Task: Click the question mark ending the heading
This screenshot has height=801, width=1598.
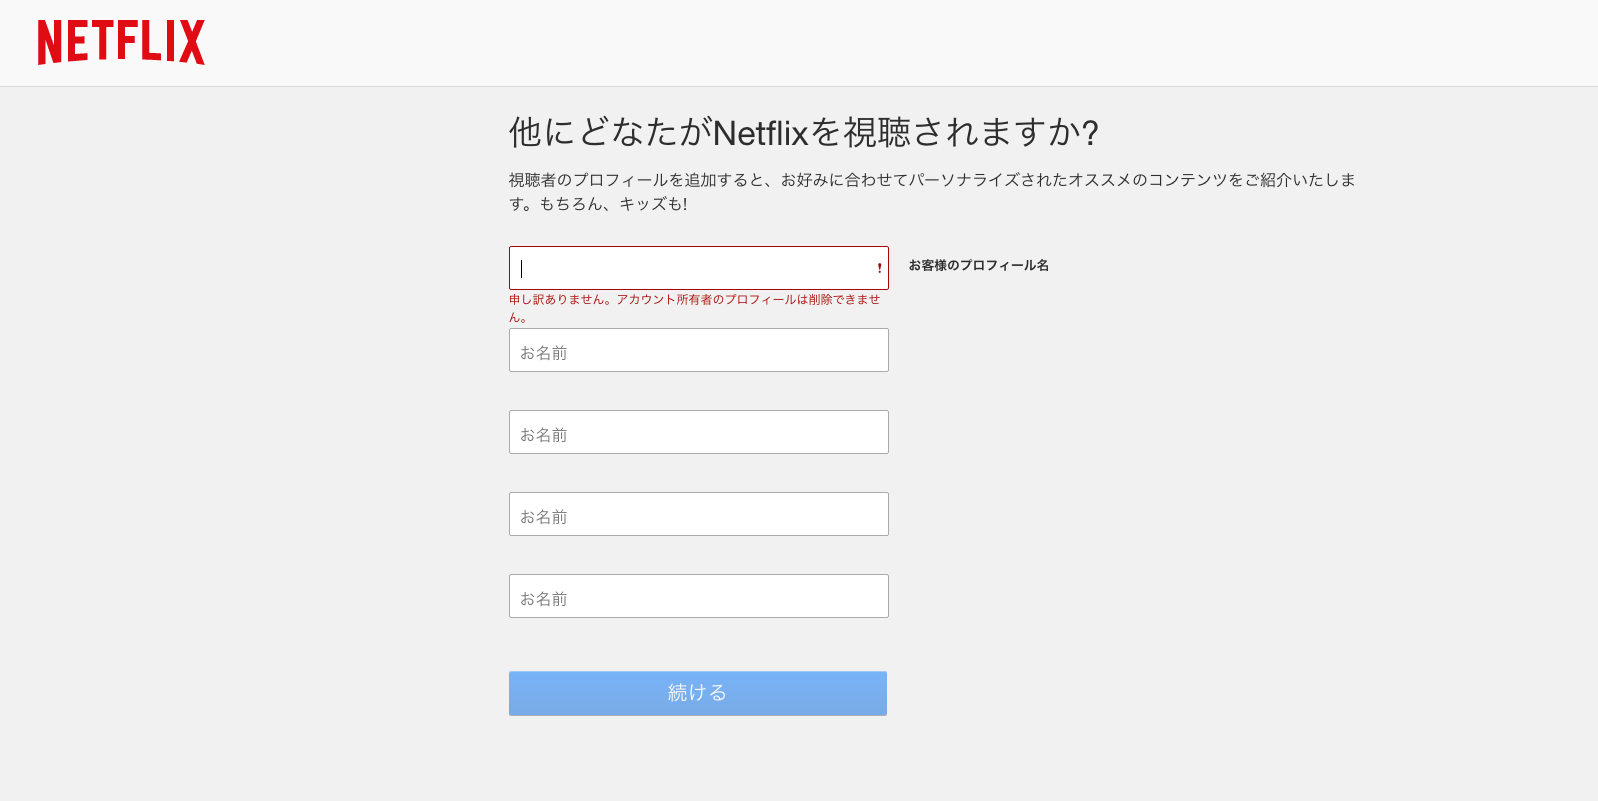Action: pyautogui.click(x=1090, y=133)
